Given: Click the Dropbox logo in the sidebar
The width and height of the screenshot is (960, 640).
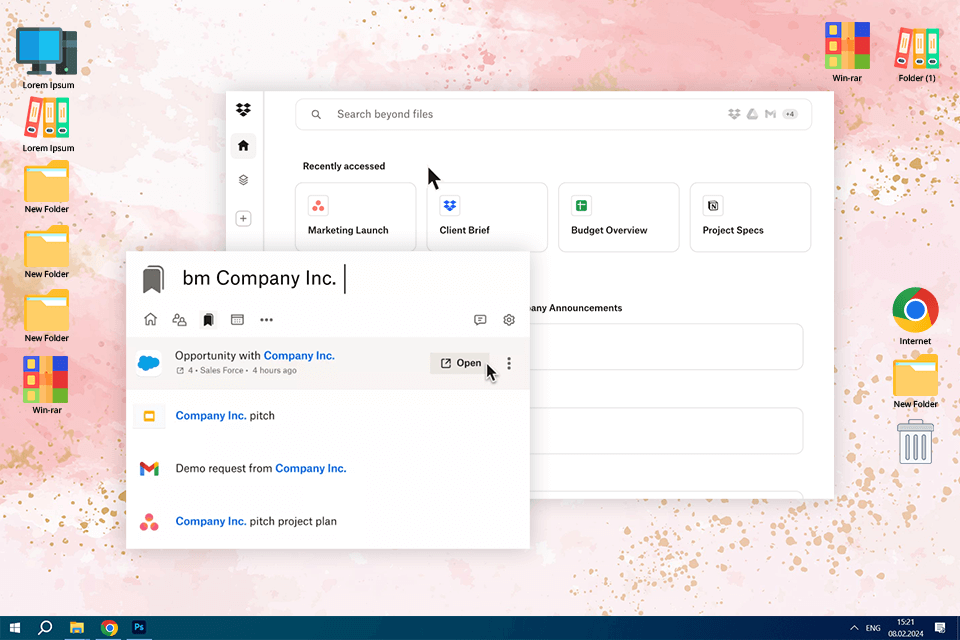Looking at the screenshot, I should tap(243, 110).
